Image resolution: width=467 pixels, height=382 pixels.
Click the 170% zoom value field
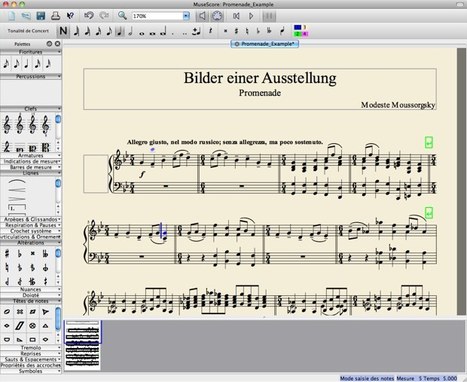157,16
